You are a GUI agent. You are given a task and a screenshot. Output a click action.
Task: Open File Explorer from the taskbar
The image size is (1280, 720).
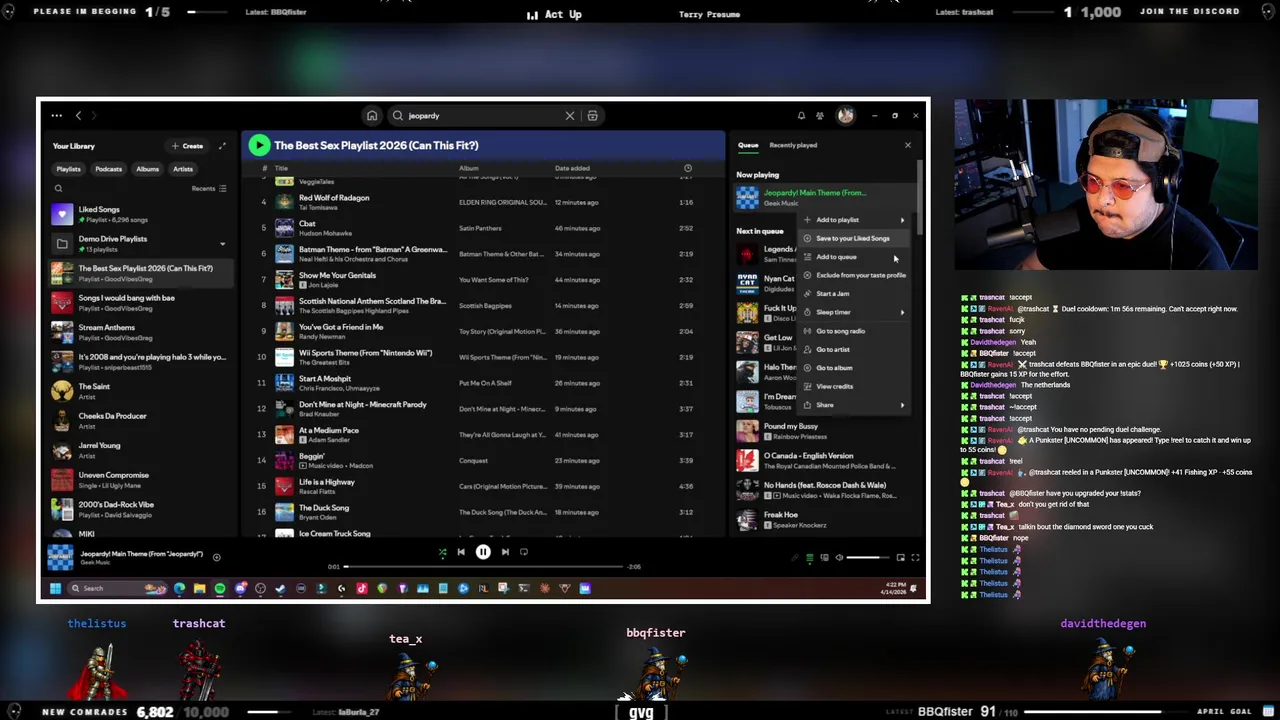point(199,589)
